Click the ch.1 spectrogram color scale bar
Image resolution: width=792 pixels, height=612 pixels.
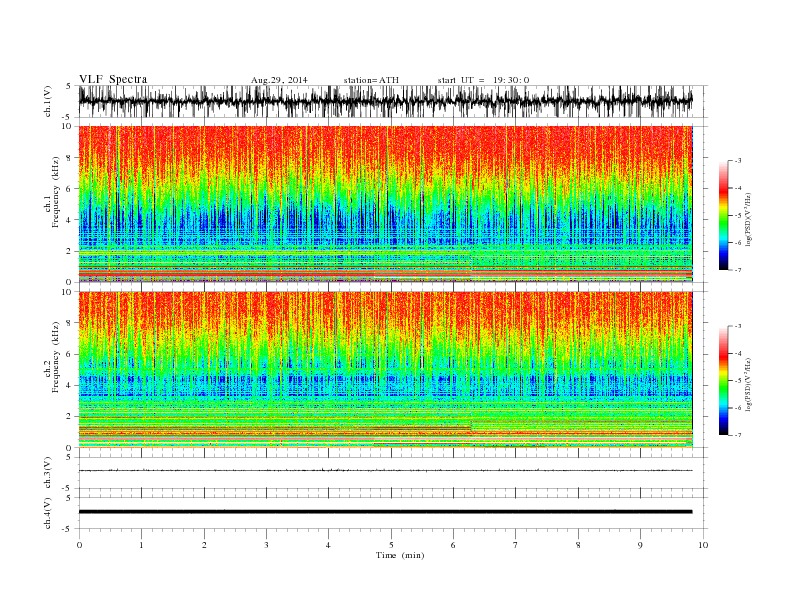tap(723, 215)
